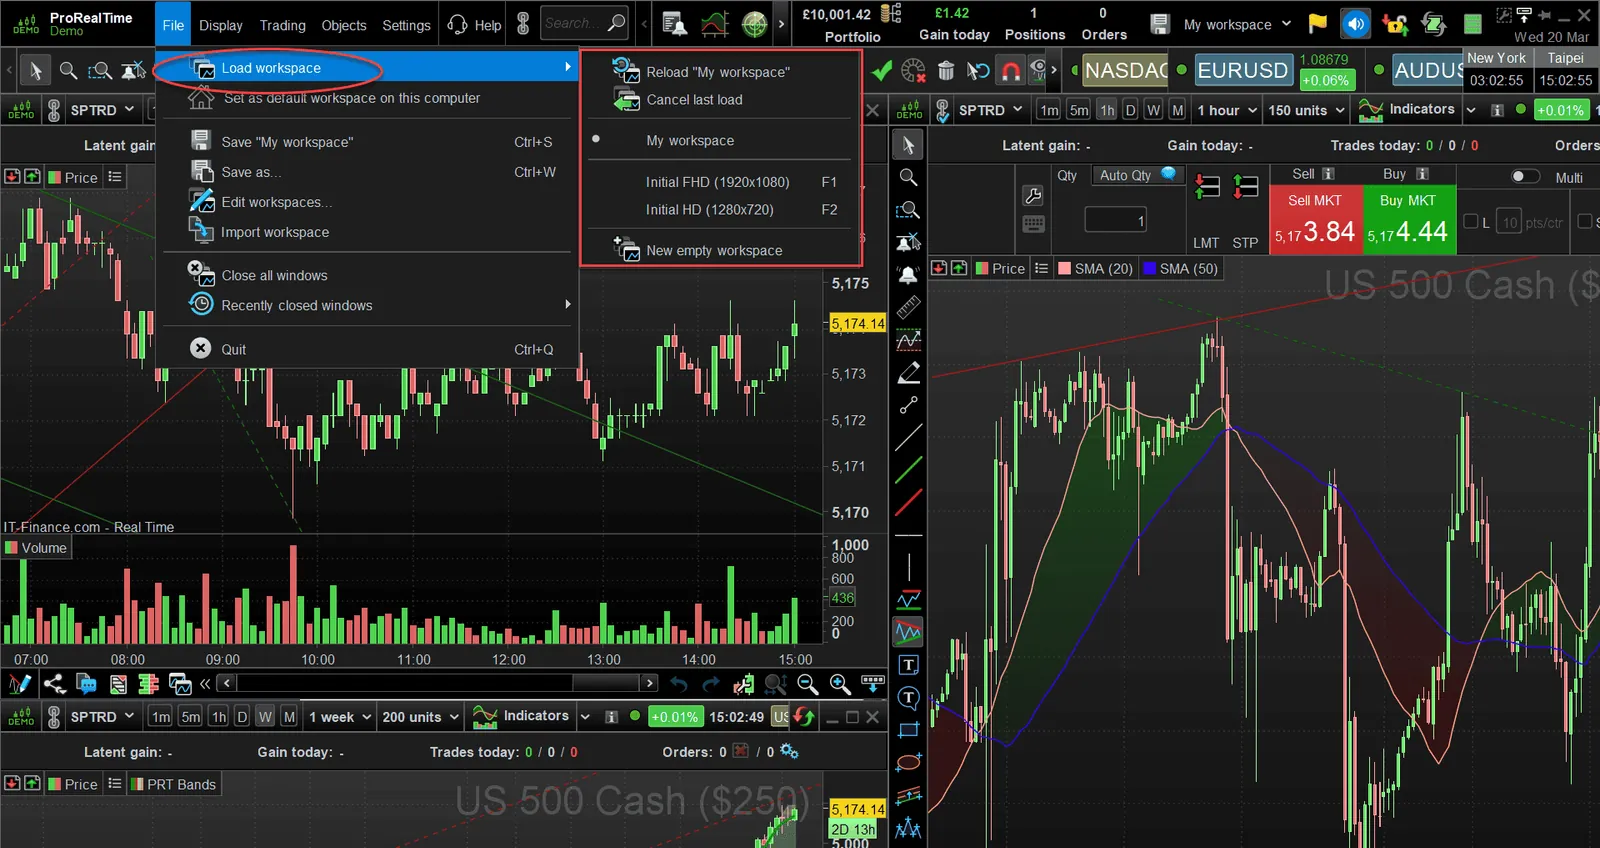Screen dimensions: 1600x848
Task: Select Load workspace menu entry
Action: (x=368, y=68)
